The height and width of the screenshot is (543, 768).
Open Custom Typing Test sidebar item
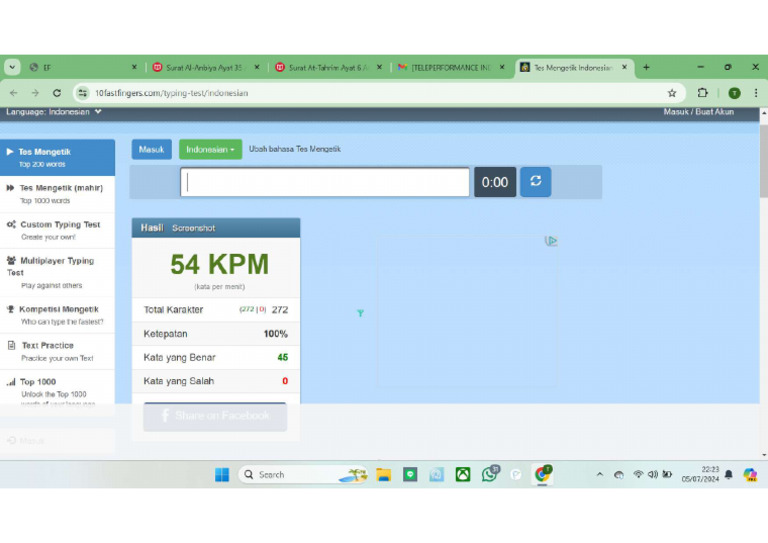[x=57, y=230]
